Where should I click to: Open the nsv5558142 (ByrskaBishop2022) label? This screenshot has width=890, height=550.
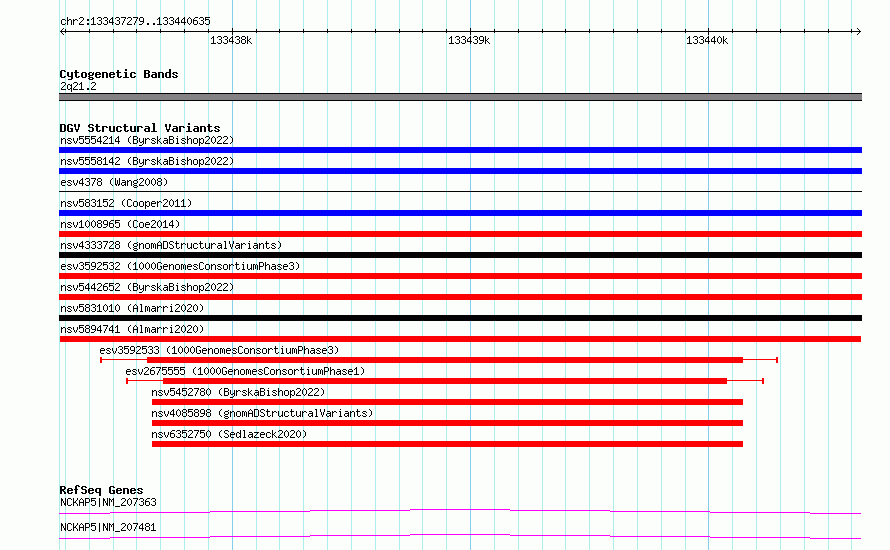tap(147, 161)
